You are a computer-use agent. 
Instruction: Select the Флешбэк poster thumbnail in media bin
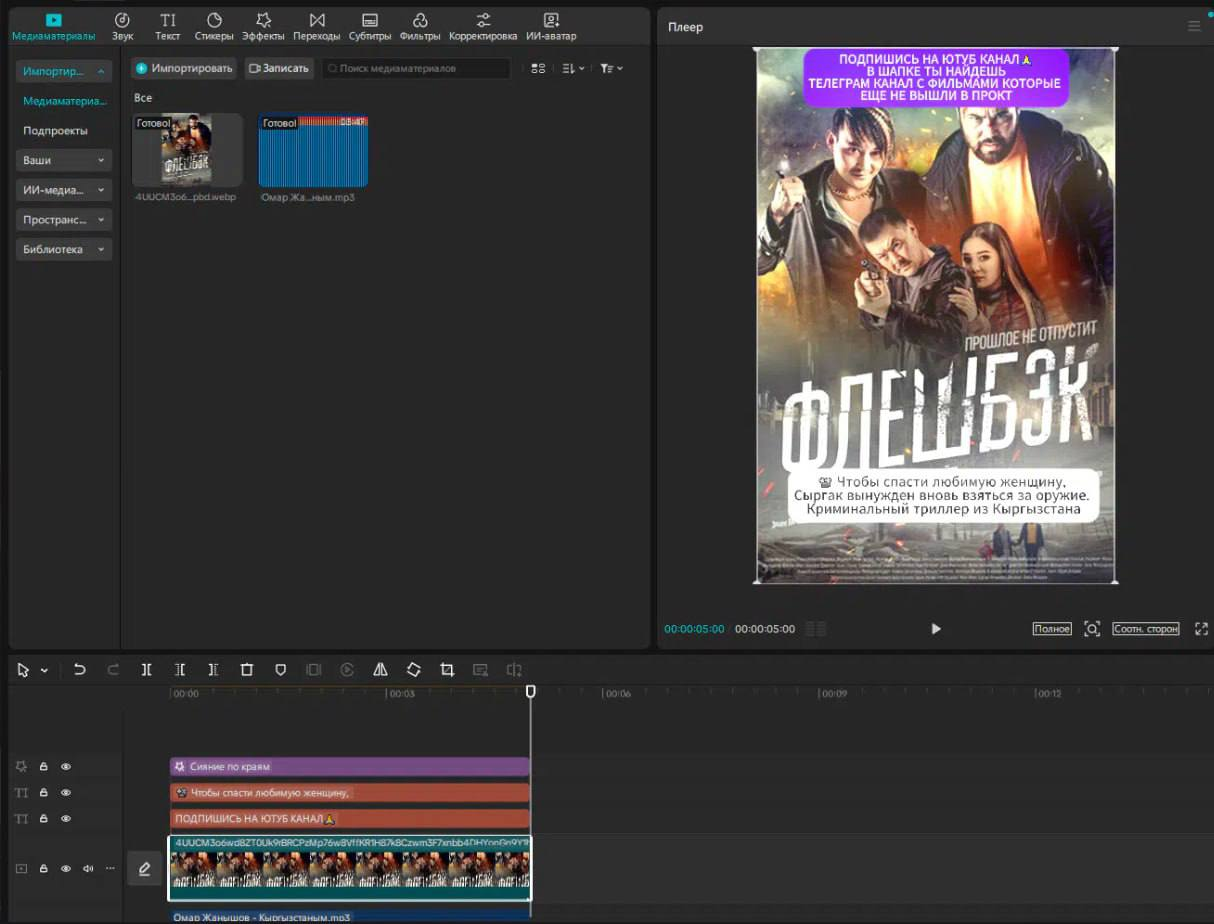(x=187, y=150)
